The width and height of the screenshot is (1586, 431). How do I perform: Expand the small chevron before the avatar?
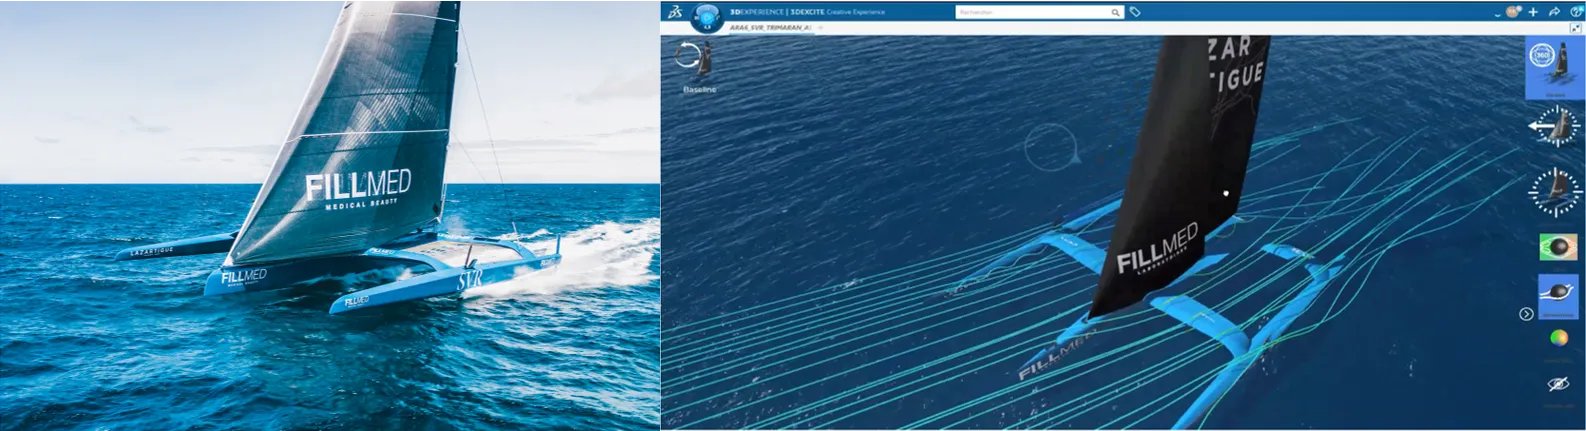1497,15
